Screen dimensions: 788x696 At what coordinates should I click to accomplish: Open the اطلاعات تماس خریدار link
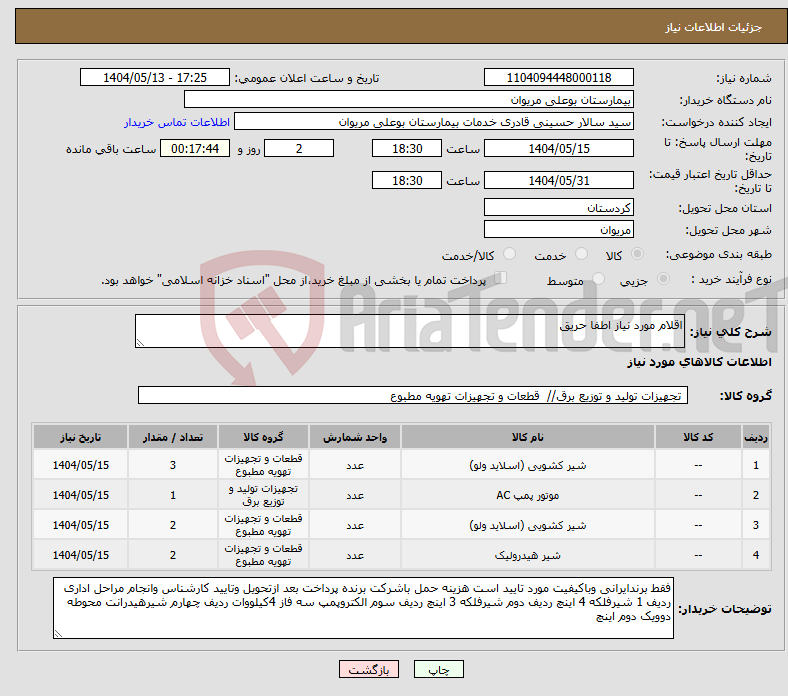point(177,122)
